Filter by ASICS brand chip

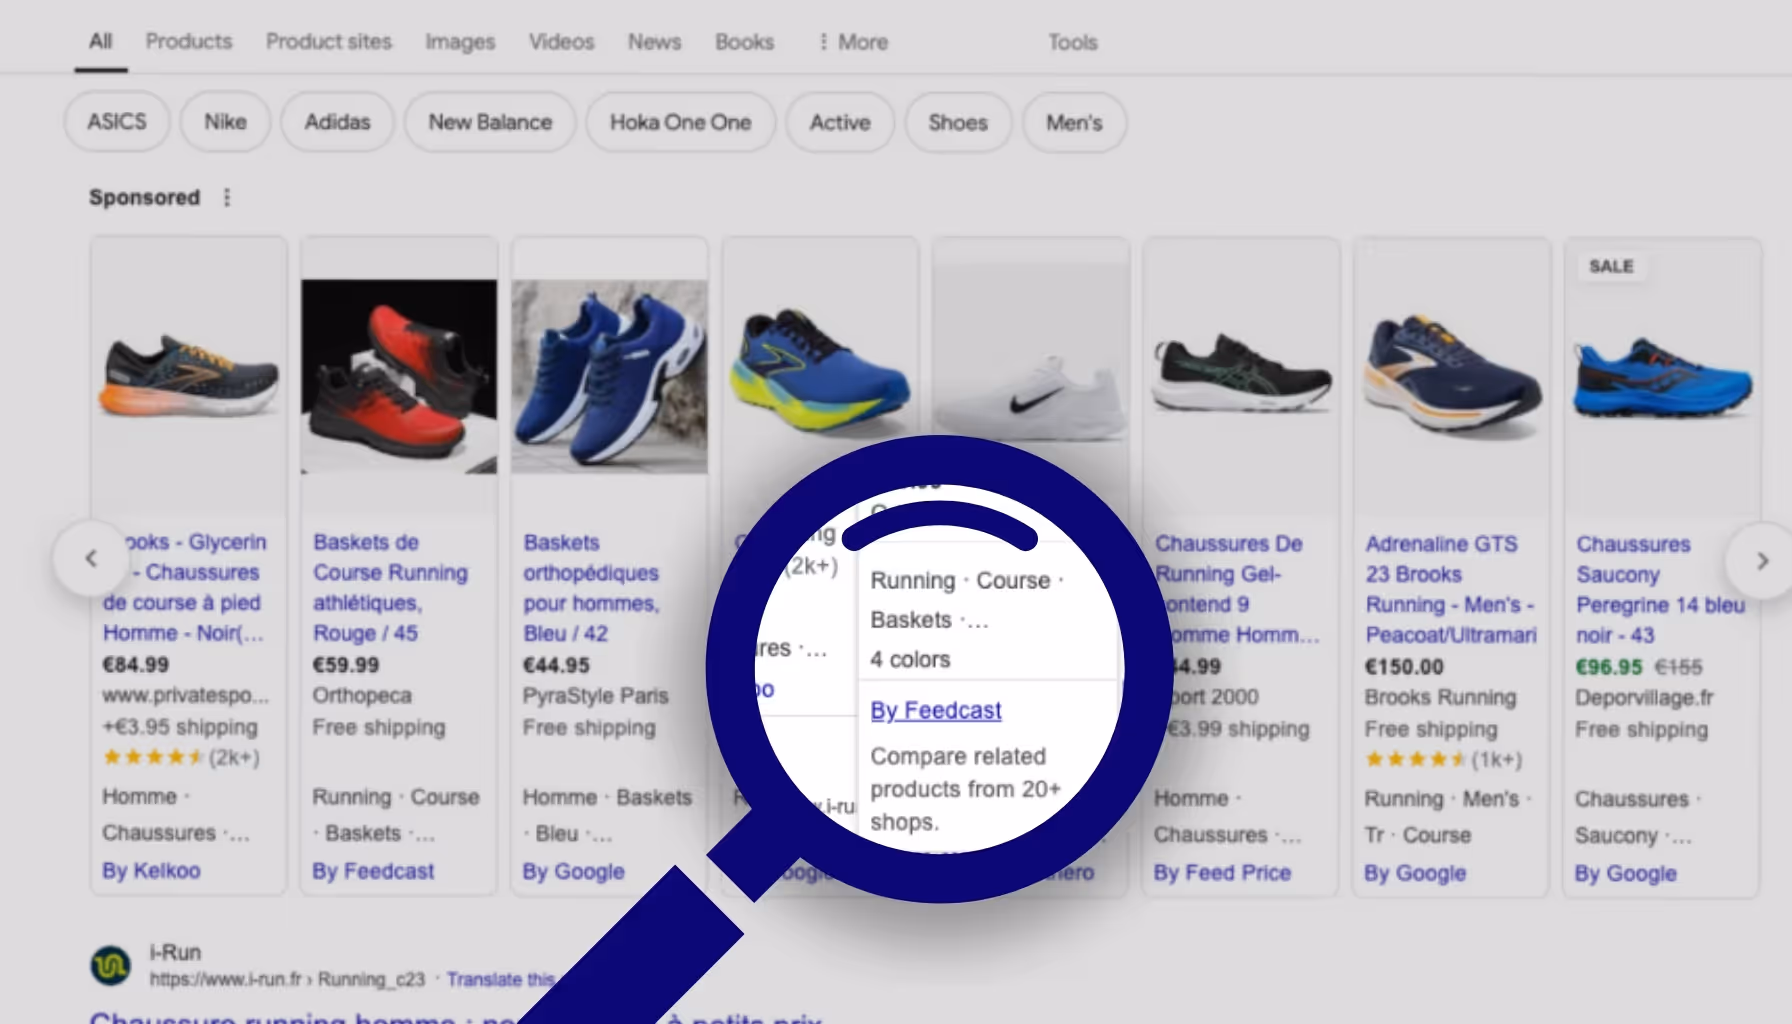(x=117, y=122)
